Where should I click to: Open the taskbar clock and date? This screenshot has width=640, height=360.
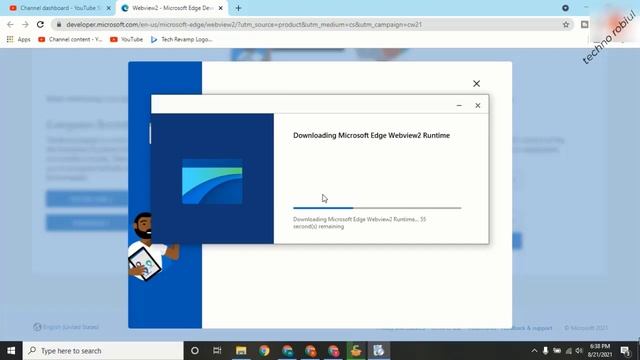pyautogui.click(x=600, y=351)
